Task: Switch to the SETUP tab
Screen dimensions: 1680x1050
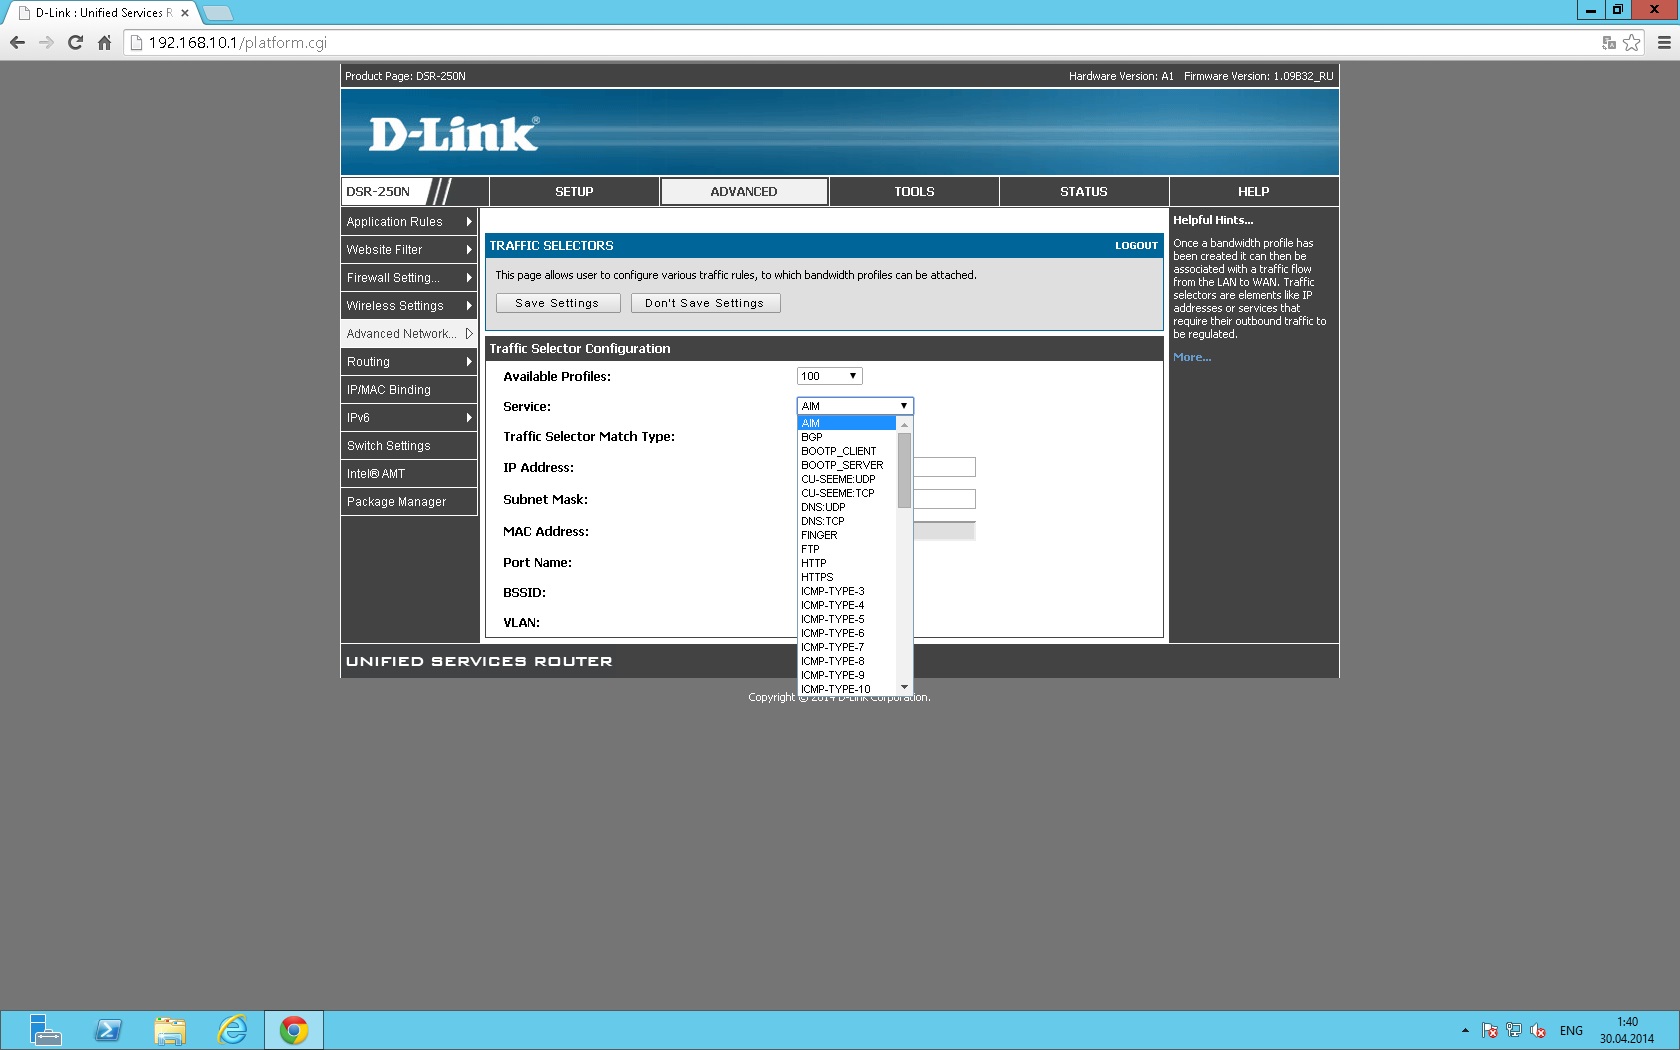Action: [574, 191]
